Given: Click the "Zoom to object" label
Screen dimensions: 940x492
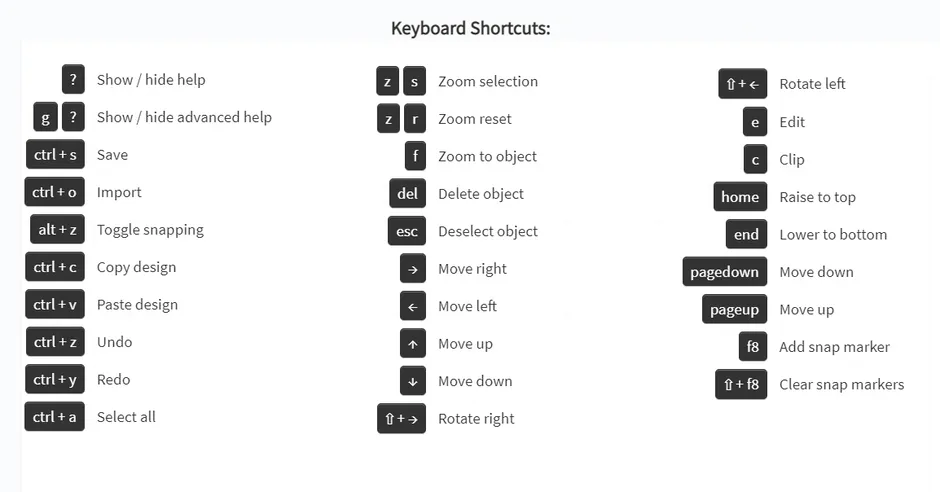Looking at the screenshot, I should [487, 156].
